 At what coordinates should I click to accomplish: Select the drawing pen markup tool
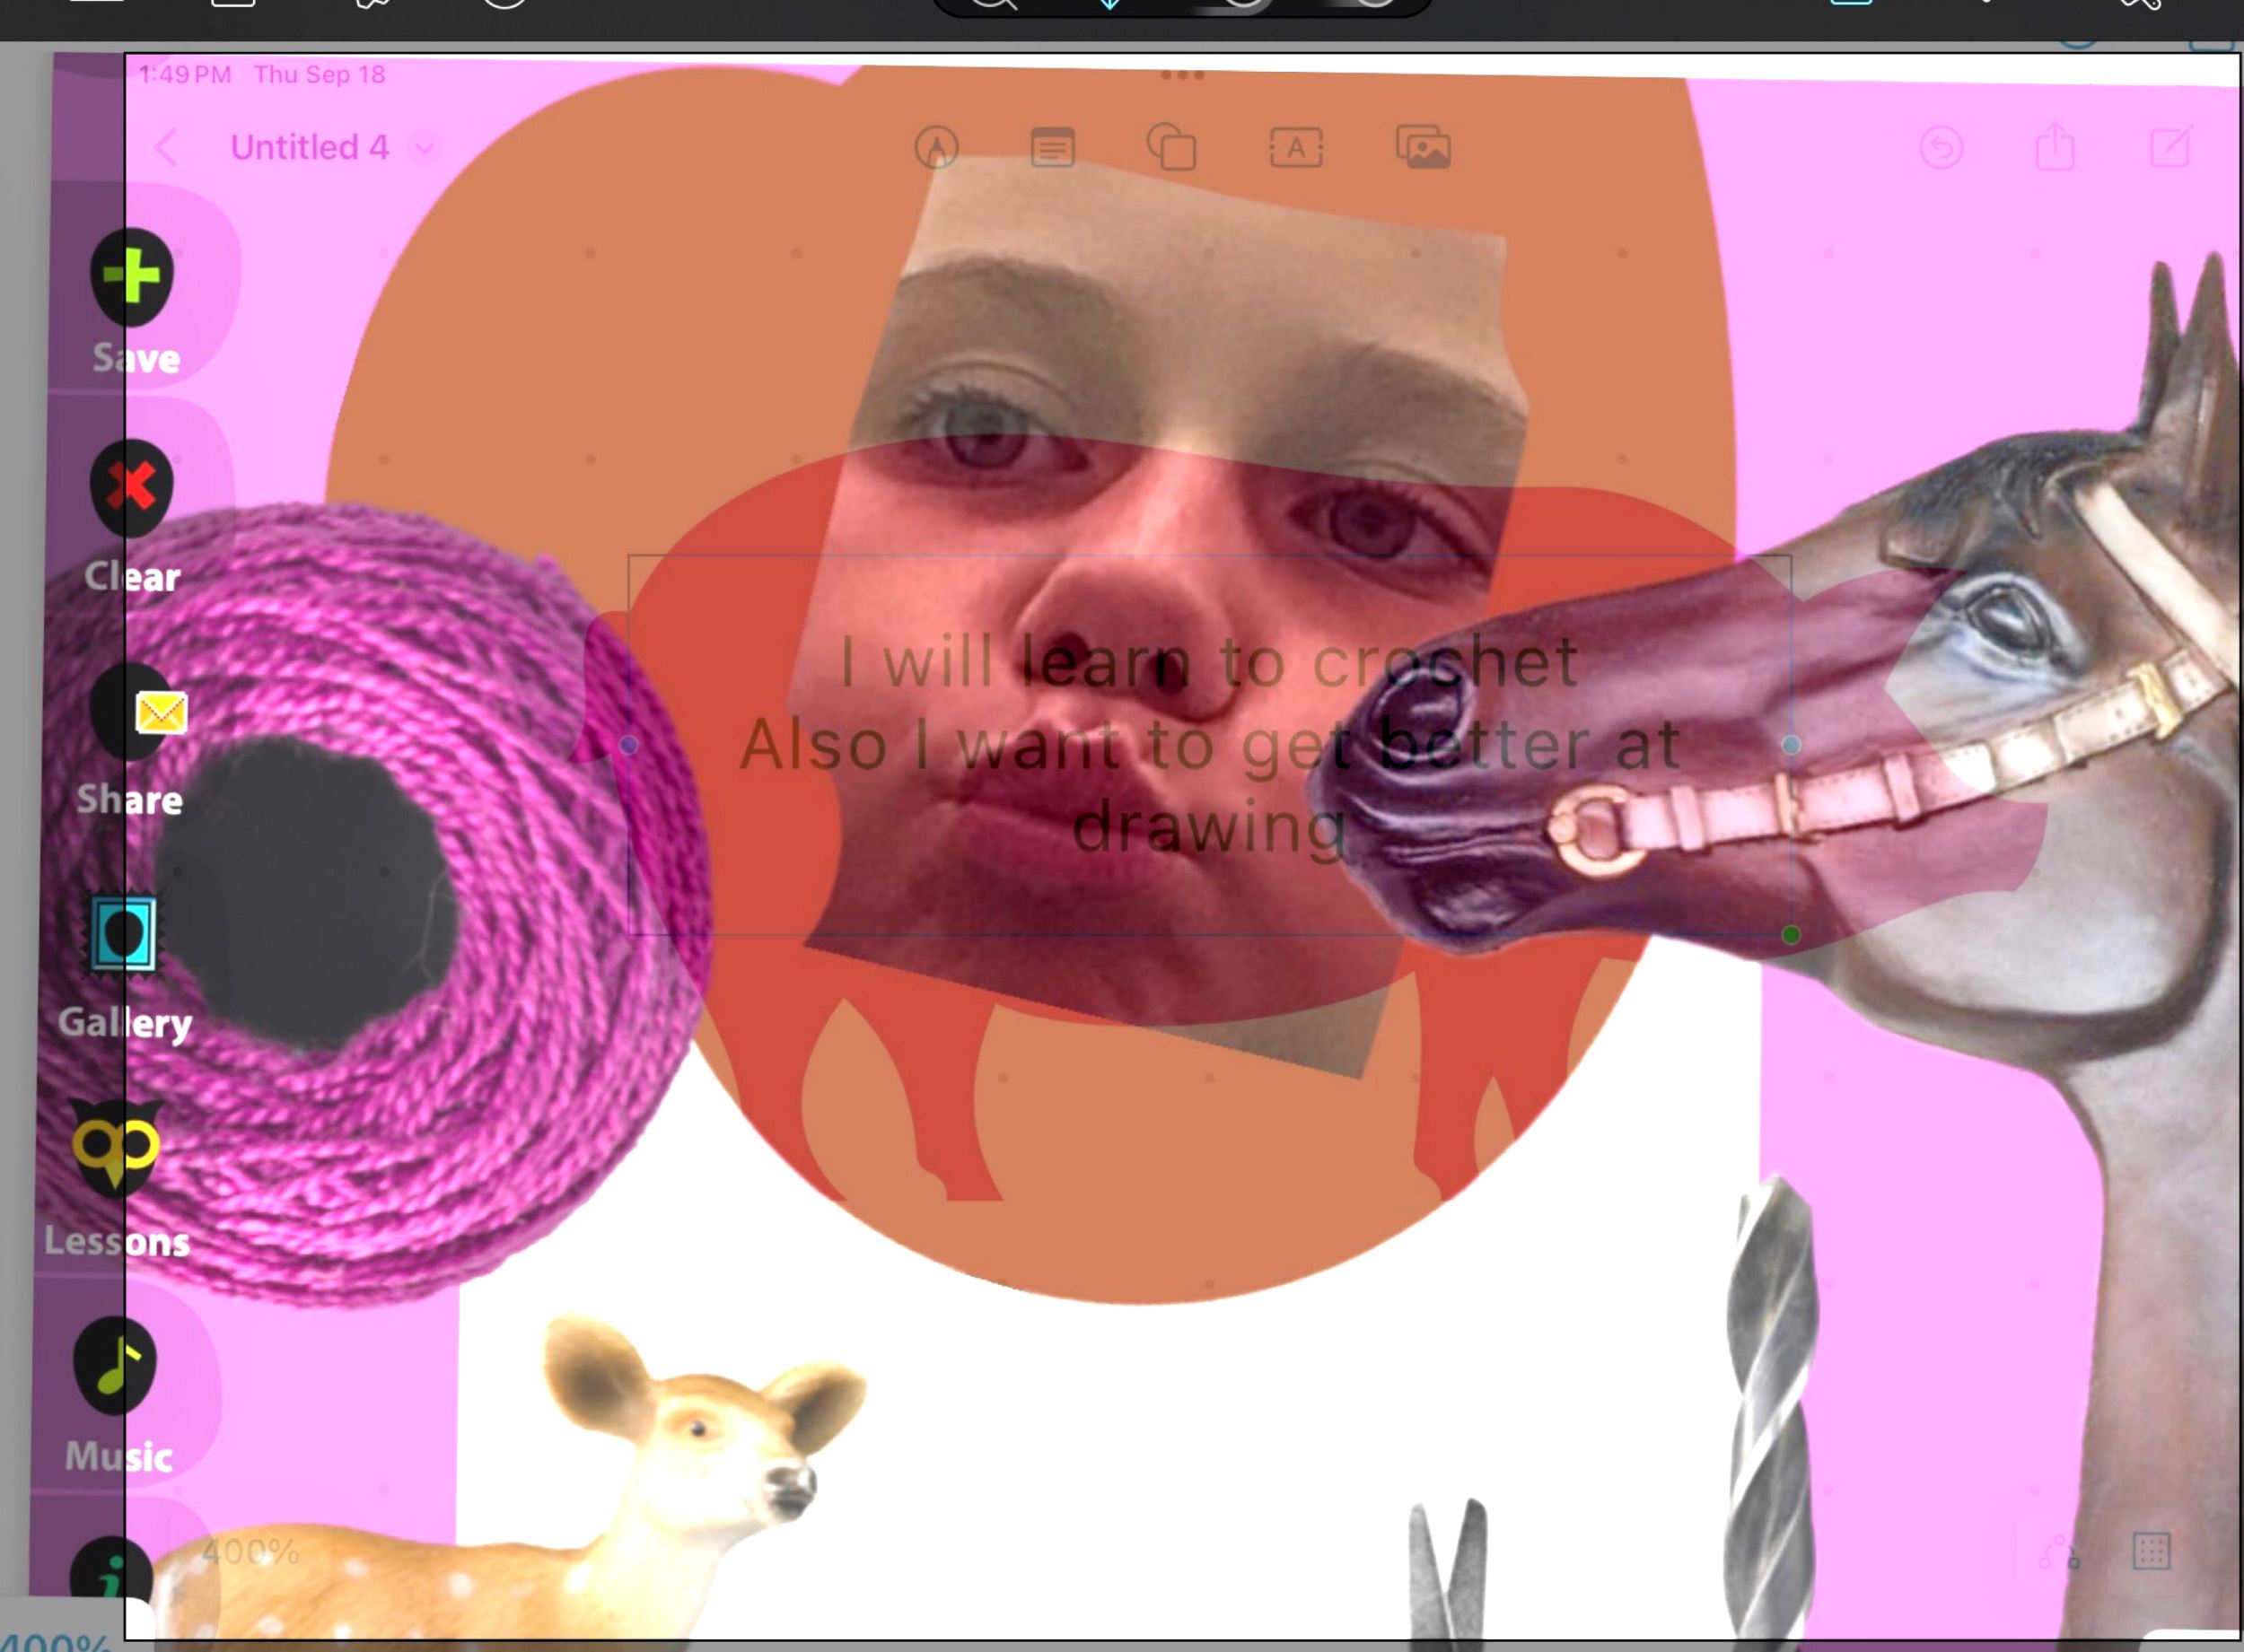[x=936, y=148]
